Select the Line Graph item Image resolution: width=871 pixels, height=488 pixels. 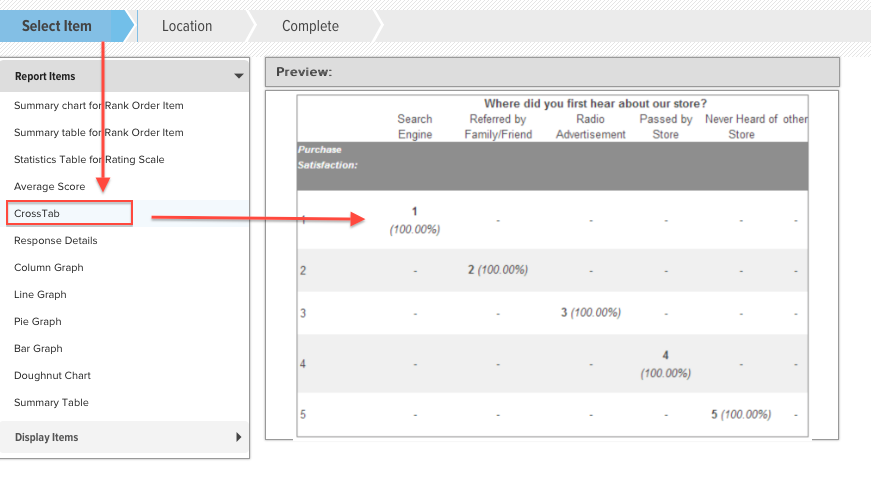coord(40,294)
